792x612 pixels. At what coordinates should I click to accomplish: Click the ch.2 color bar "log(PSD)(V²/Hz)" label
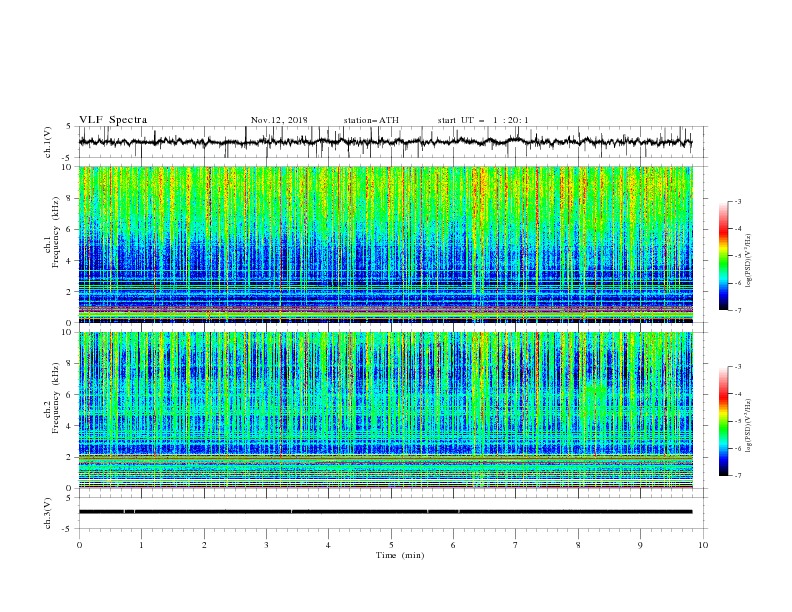(x=748, y=426)
